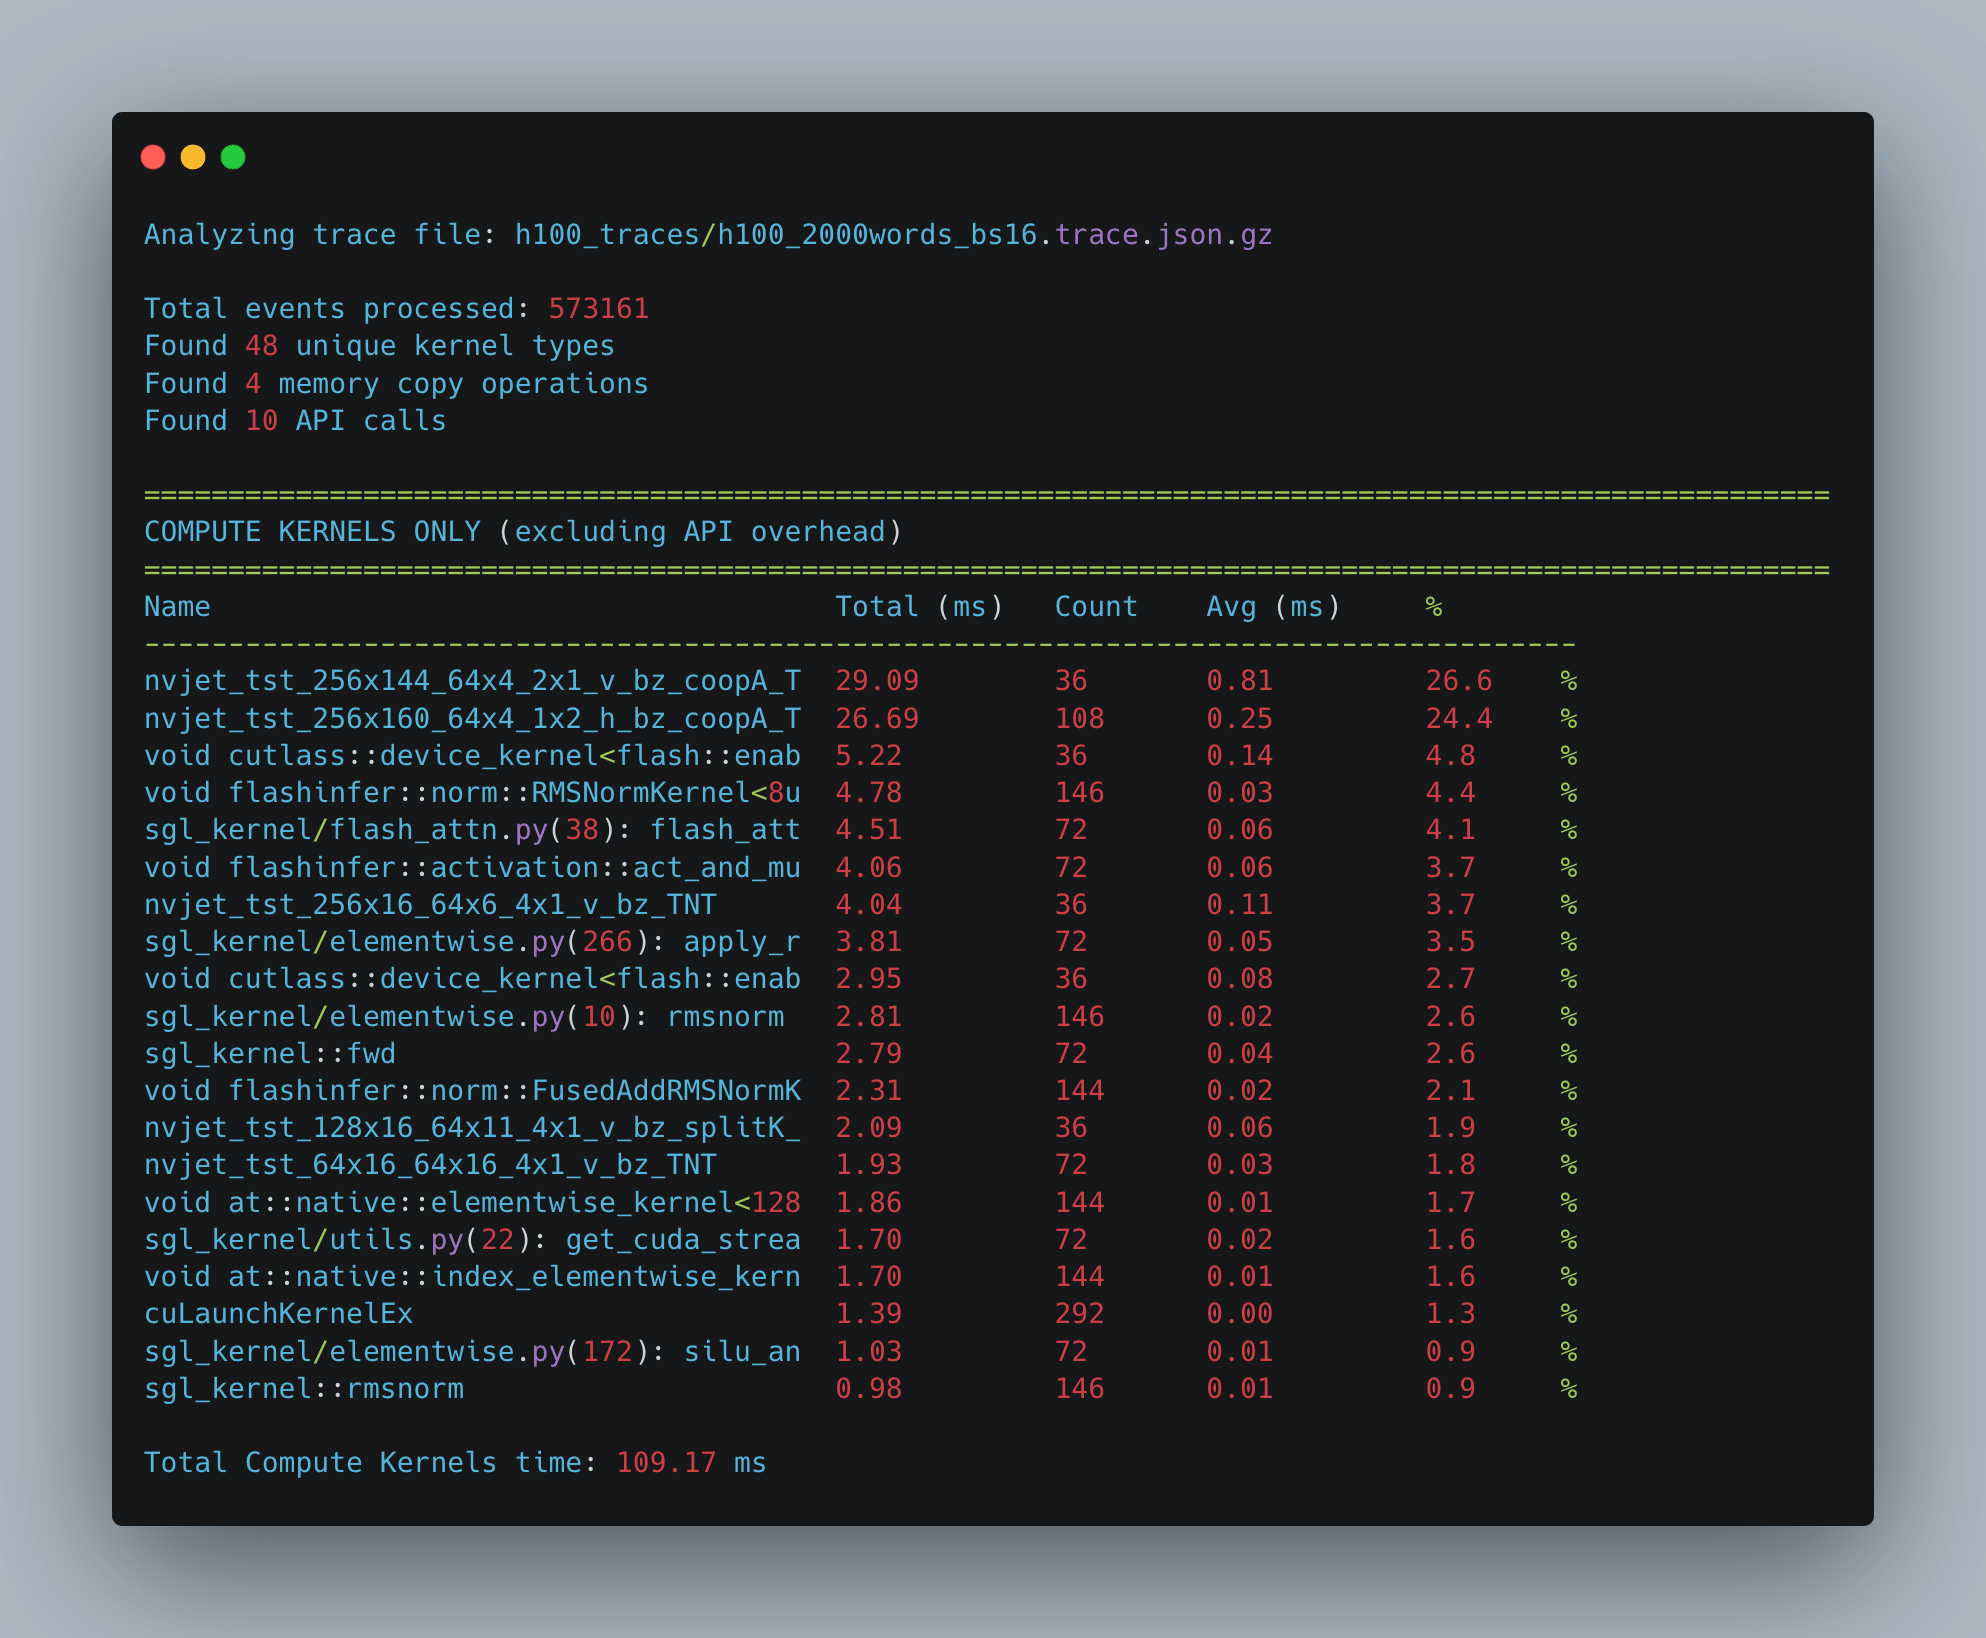Click the nvjet_tst_256x160 kernel name
Image resolution: width=1986 pixels, height=1638 pixels.
[472, 719]
